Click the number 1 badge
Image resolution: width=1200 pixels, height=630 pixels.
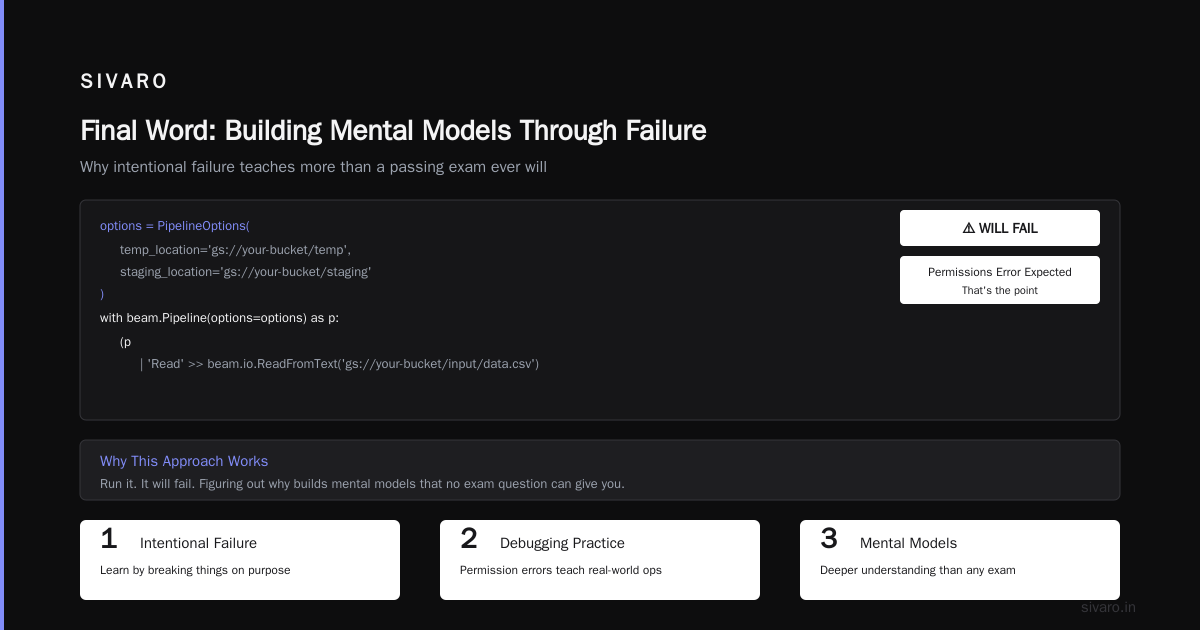(x=109, y=539)
